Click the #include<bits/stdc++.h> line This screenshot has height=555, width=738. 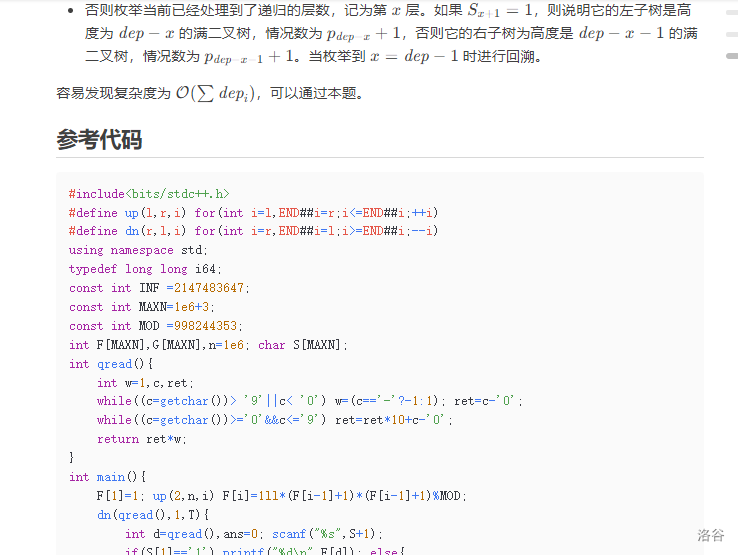click(149, 193)
